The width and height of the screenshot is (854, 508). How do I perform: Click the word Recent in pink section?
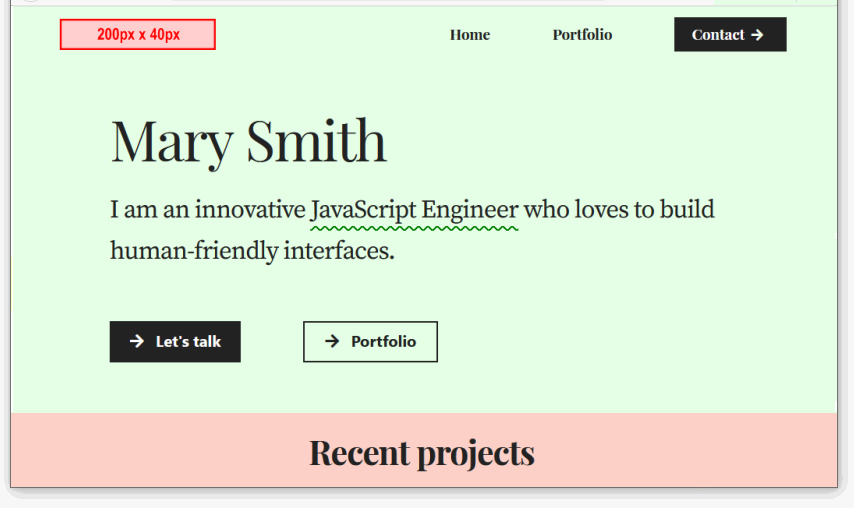[359, 452]
